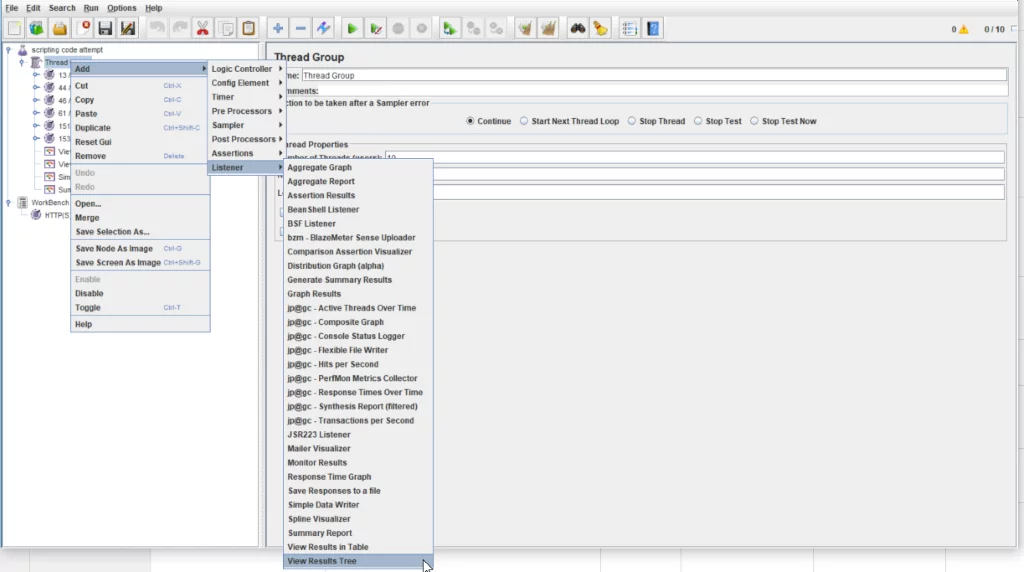Copy selection using the toolbar copy icon
This screenshot has width=1024, height=572.
point(226,29)
